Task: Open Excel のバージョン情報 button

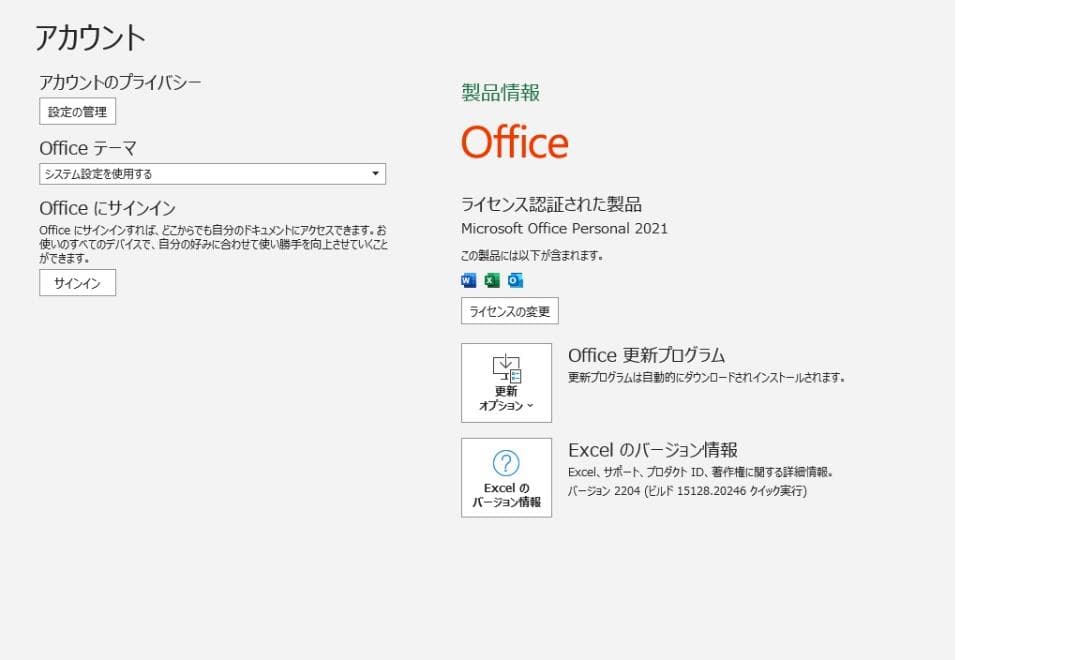Action: point(506,477)
